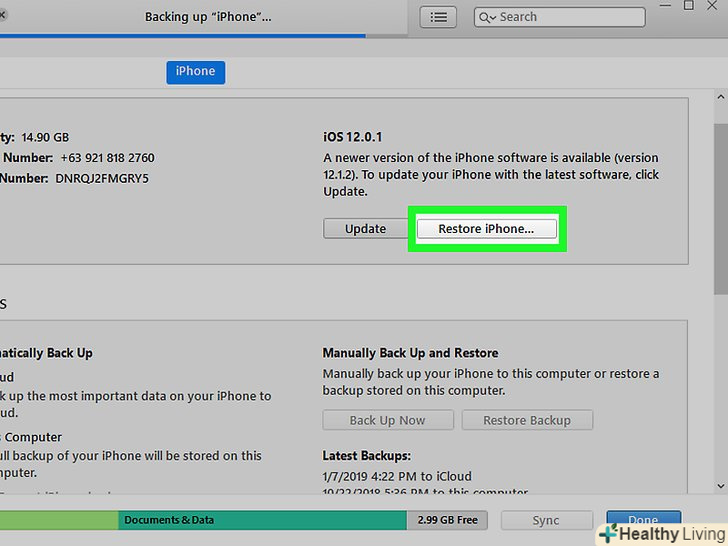The image size is (728, 546).
Task: Click the light green storage bar segment
Action: (x=59, y=520)
